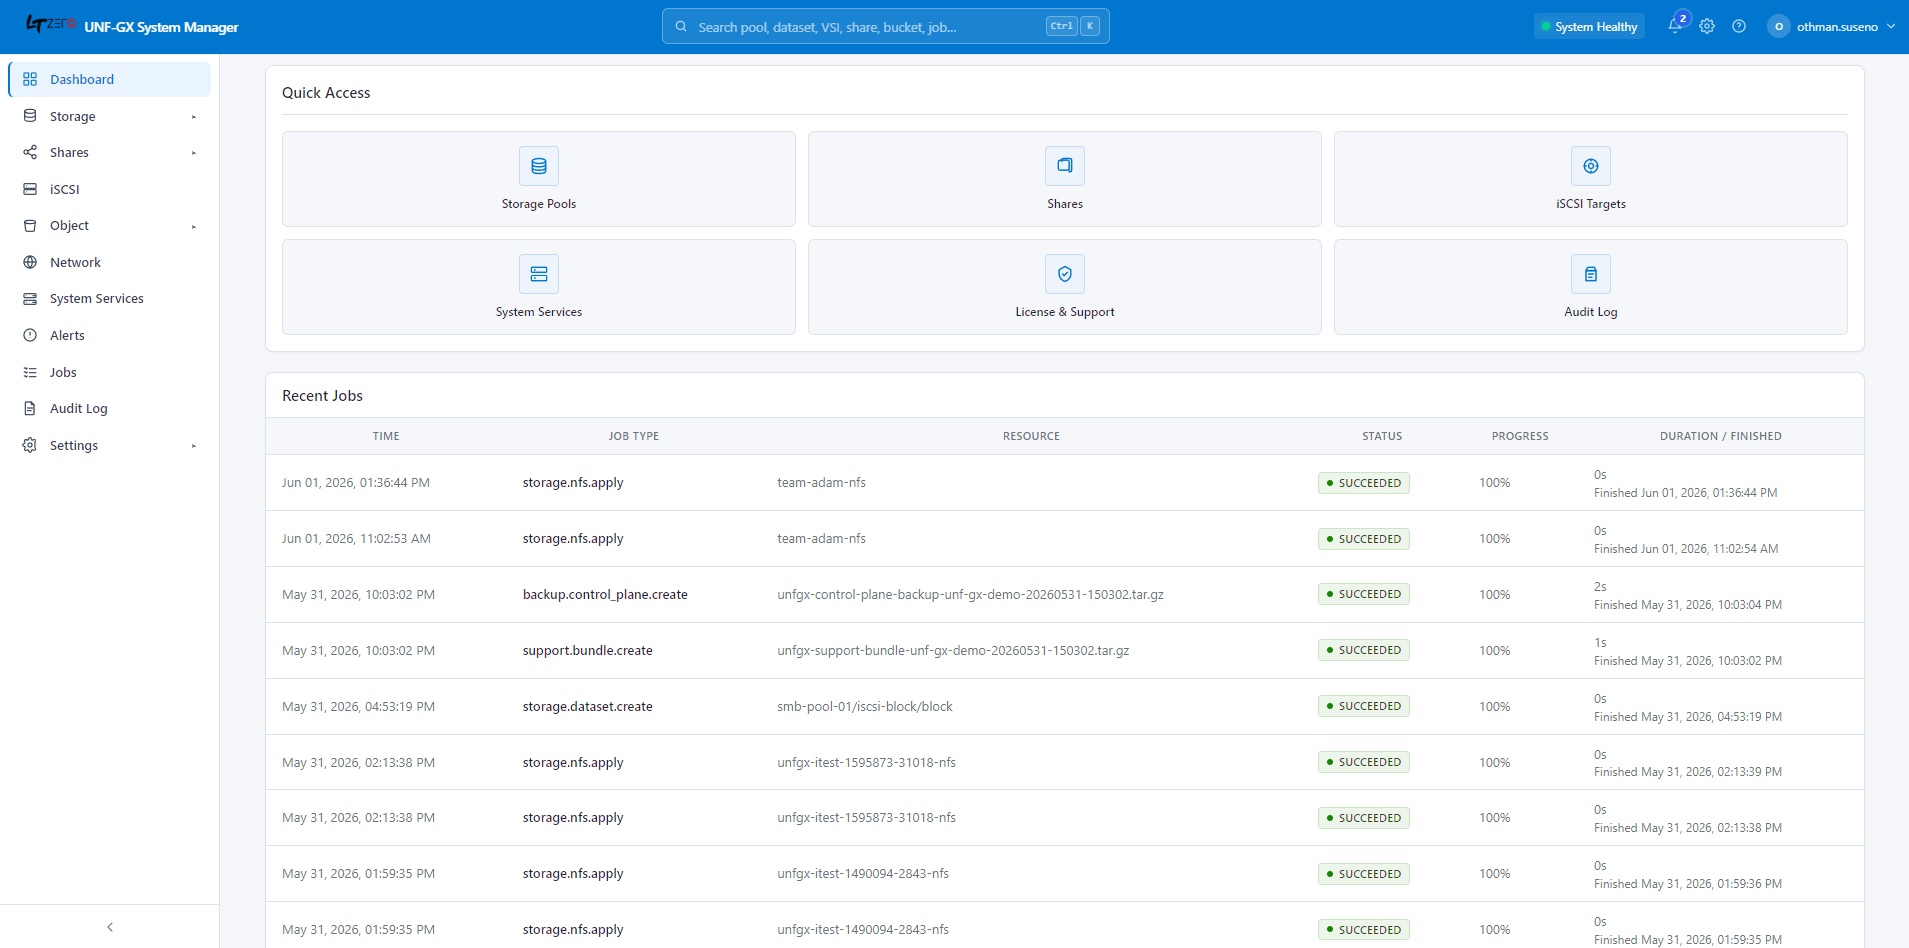The height and width of the screenshot is (948, 1909).
Task: Click the user avatar circle
Action: pyautogui.click(x=1778, y=26)
